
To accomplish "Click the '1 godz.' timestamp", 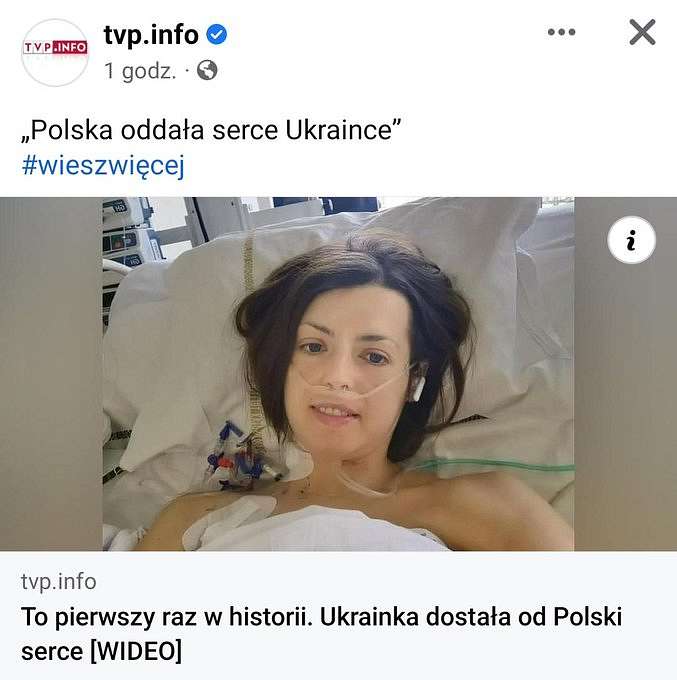I will (140, 71).
